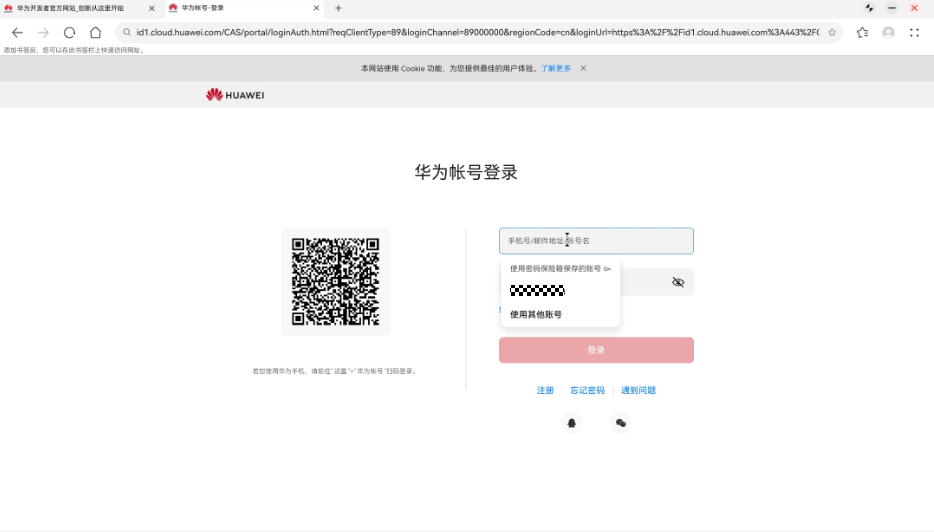Open the 了解更多 cookie link

(x=556, y=69)
